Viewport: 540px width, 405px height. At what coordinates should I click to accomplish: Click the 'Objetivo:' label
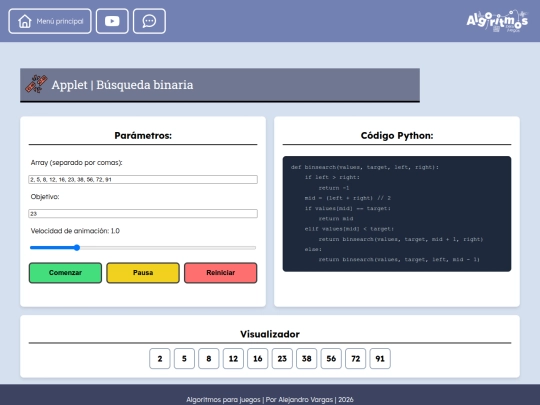pos(45,197)
